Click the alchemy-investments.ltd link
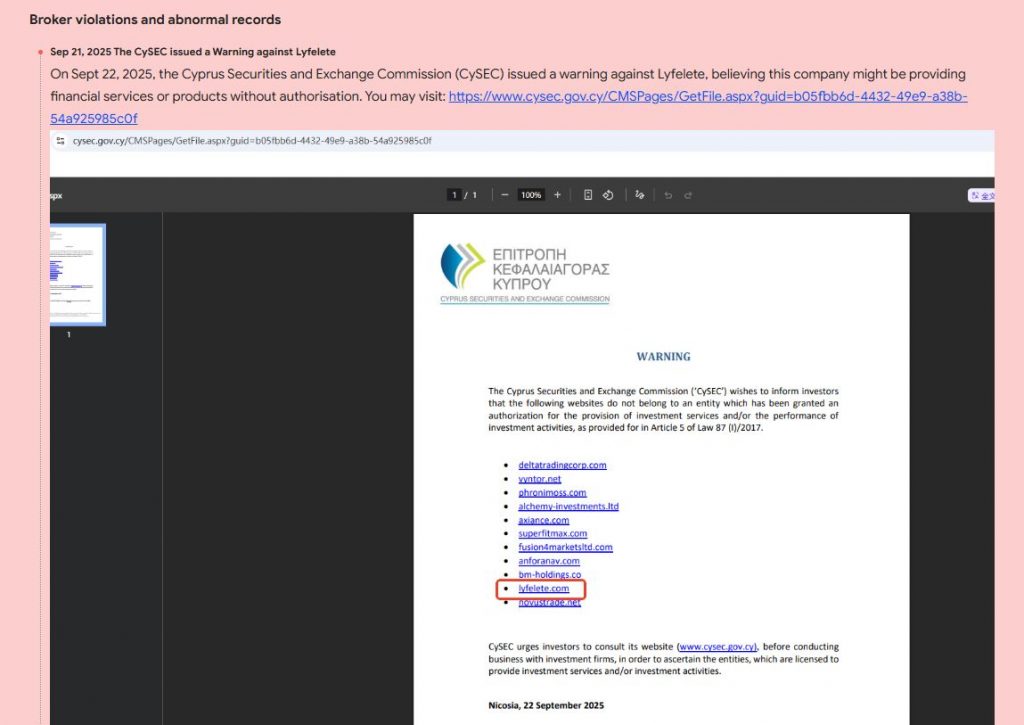 pyautogui.click(x=568, y=507)
